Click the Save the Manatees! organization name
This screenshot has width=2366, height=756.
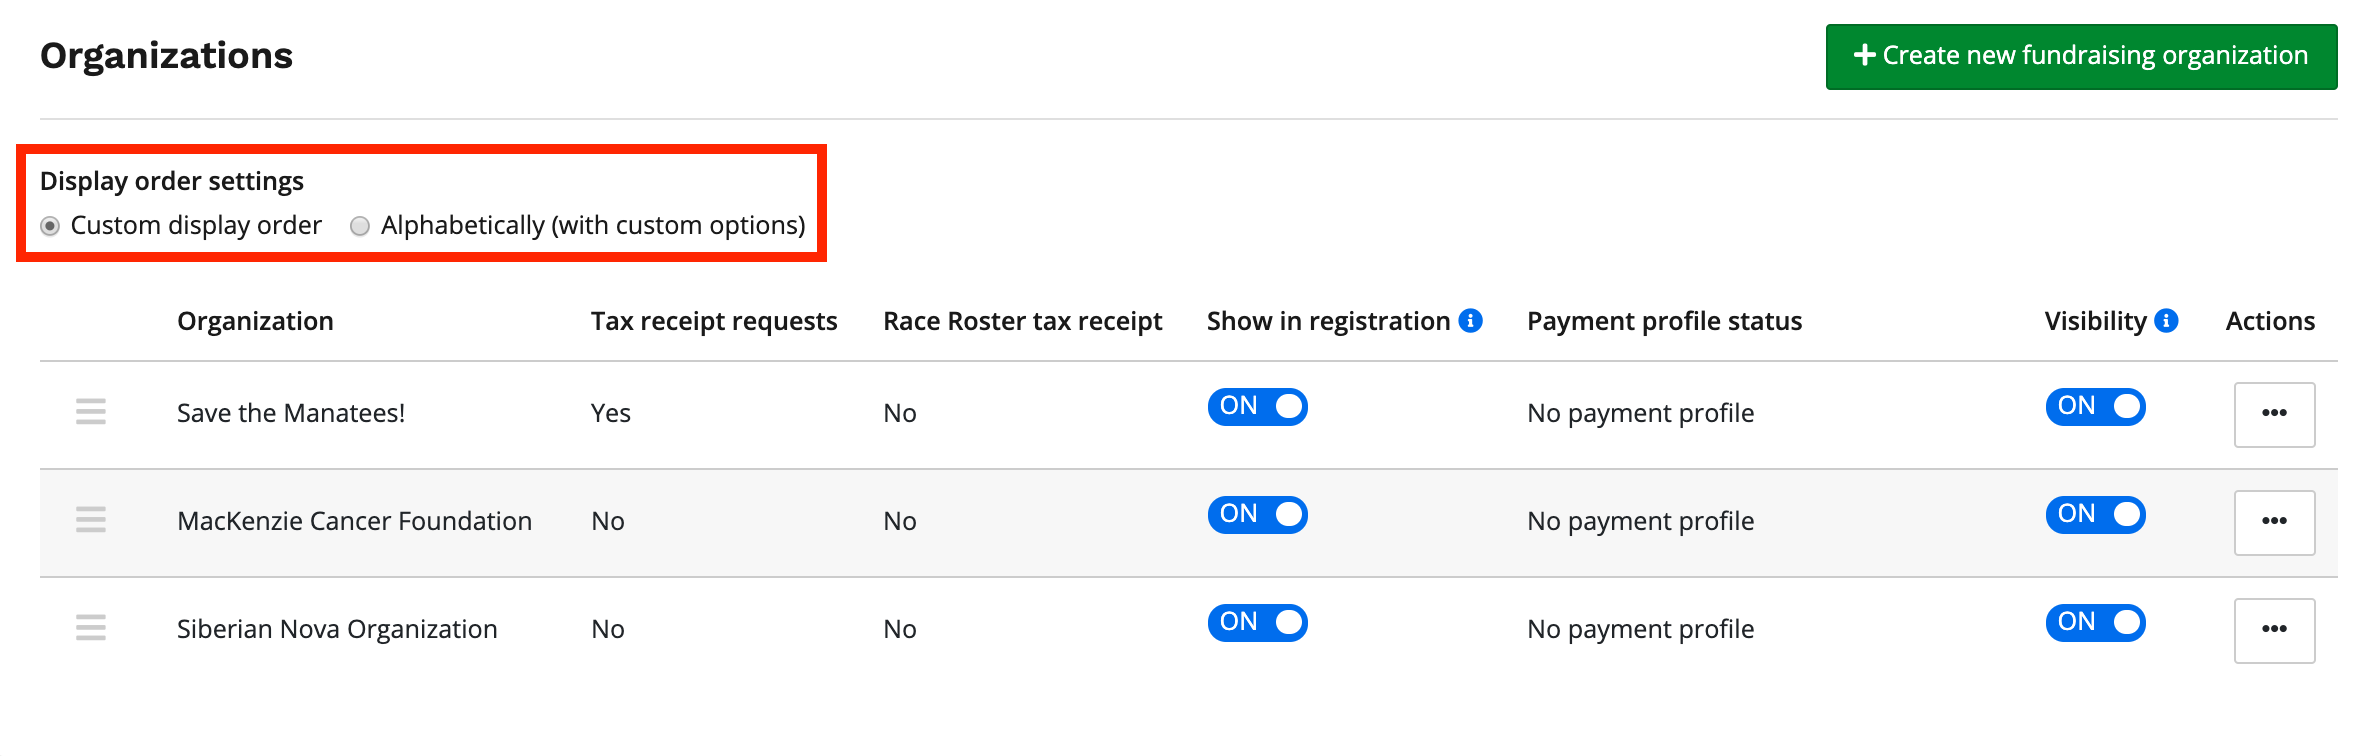pyautogui.click(x=291, y=413)
